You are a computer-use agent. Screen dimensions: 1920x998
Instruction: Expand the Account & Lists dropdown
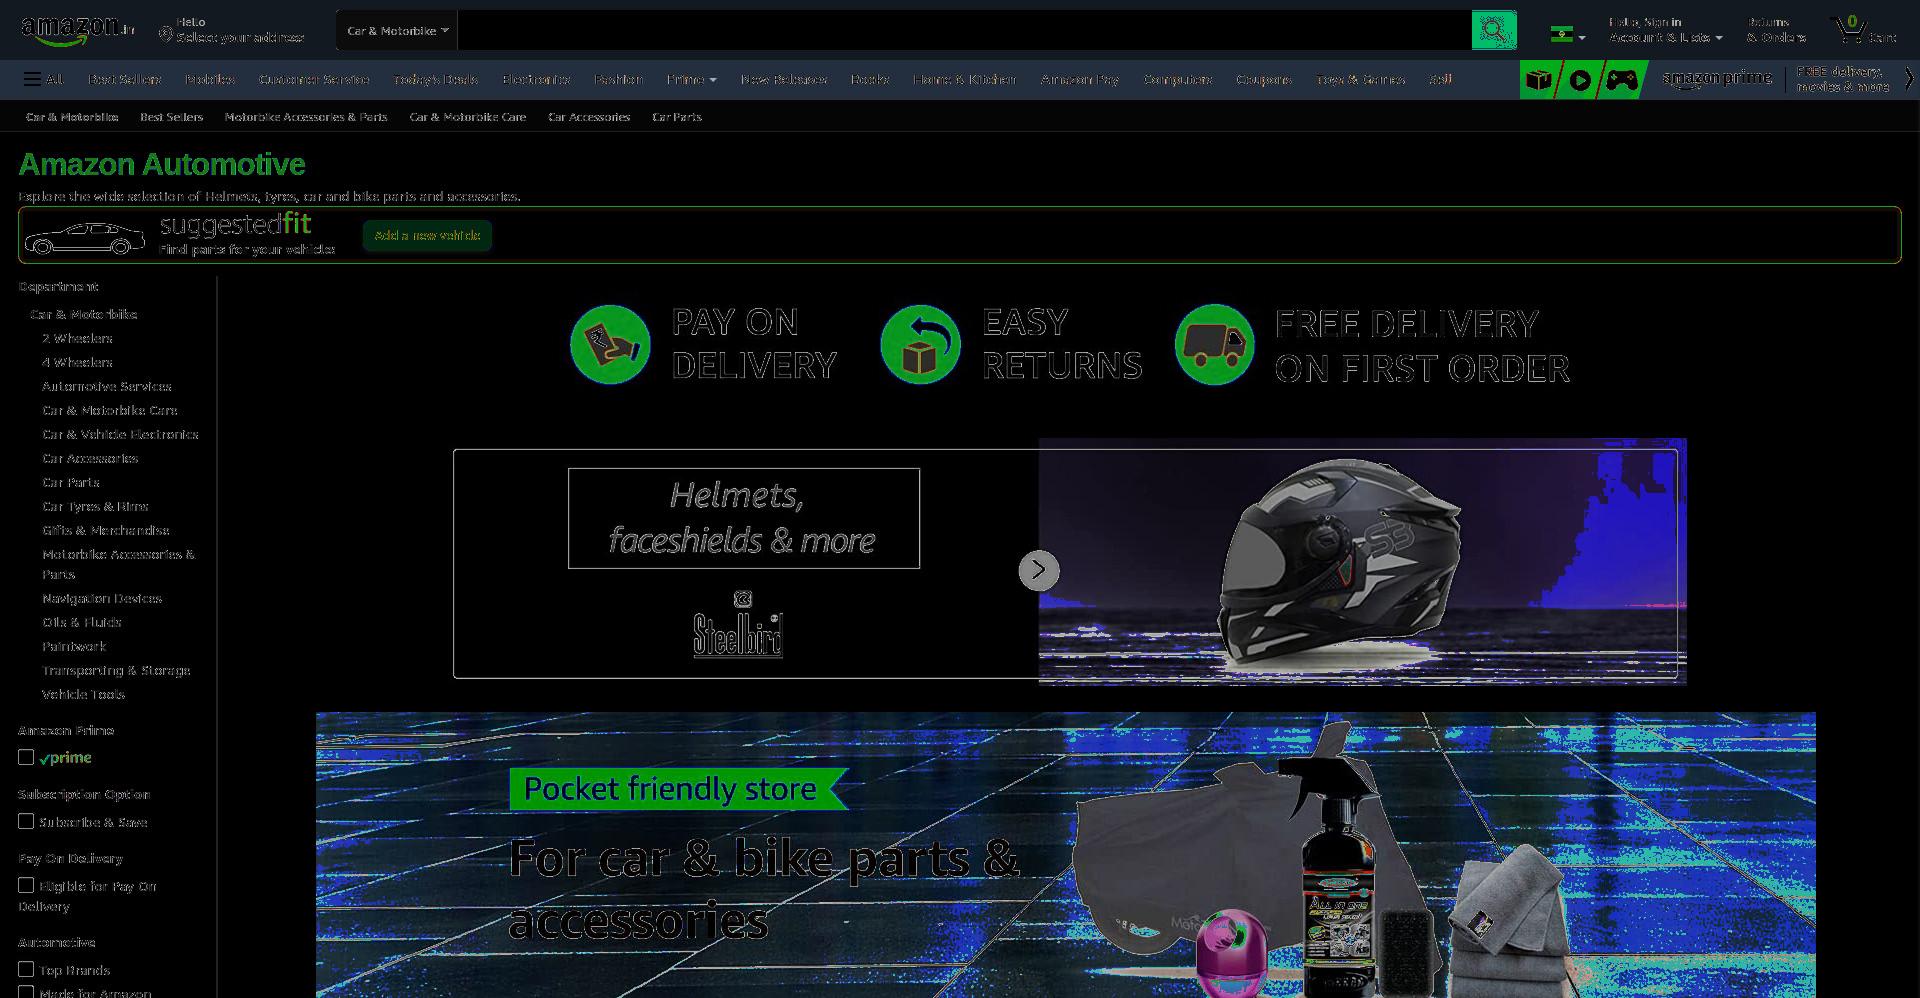[x=1665, y=30]
